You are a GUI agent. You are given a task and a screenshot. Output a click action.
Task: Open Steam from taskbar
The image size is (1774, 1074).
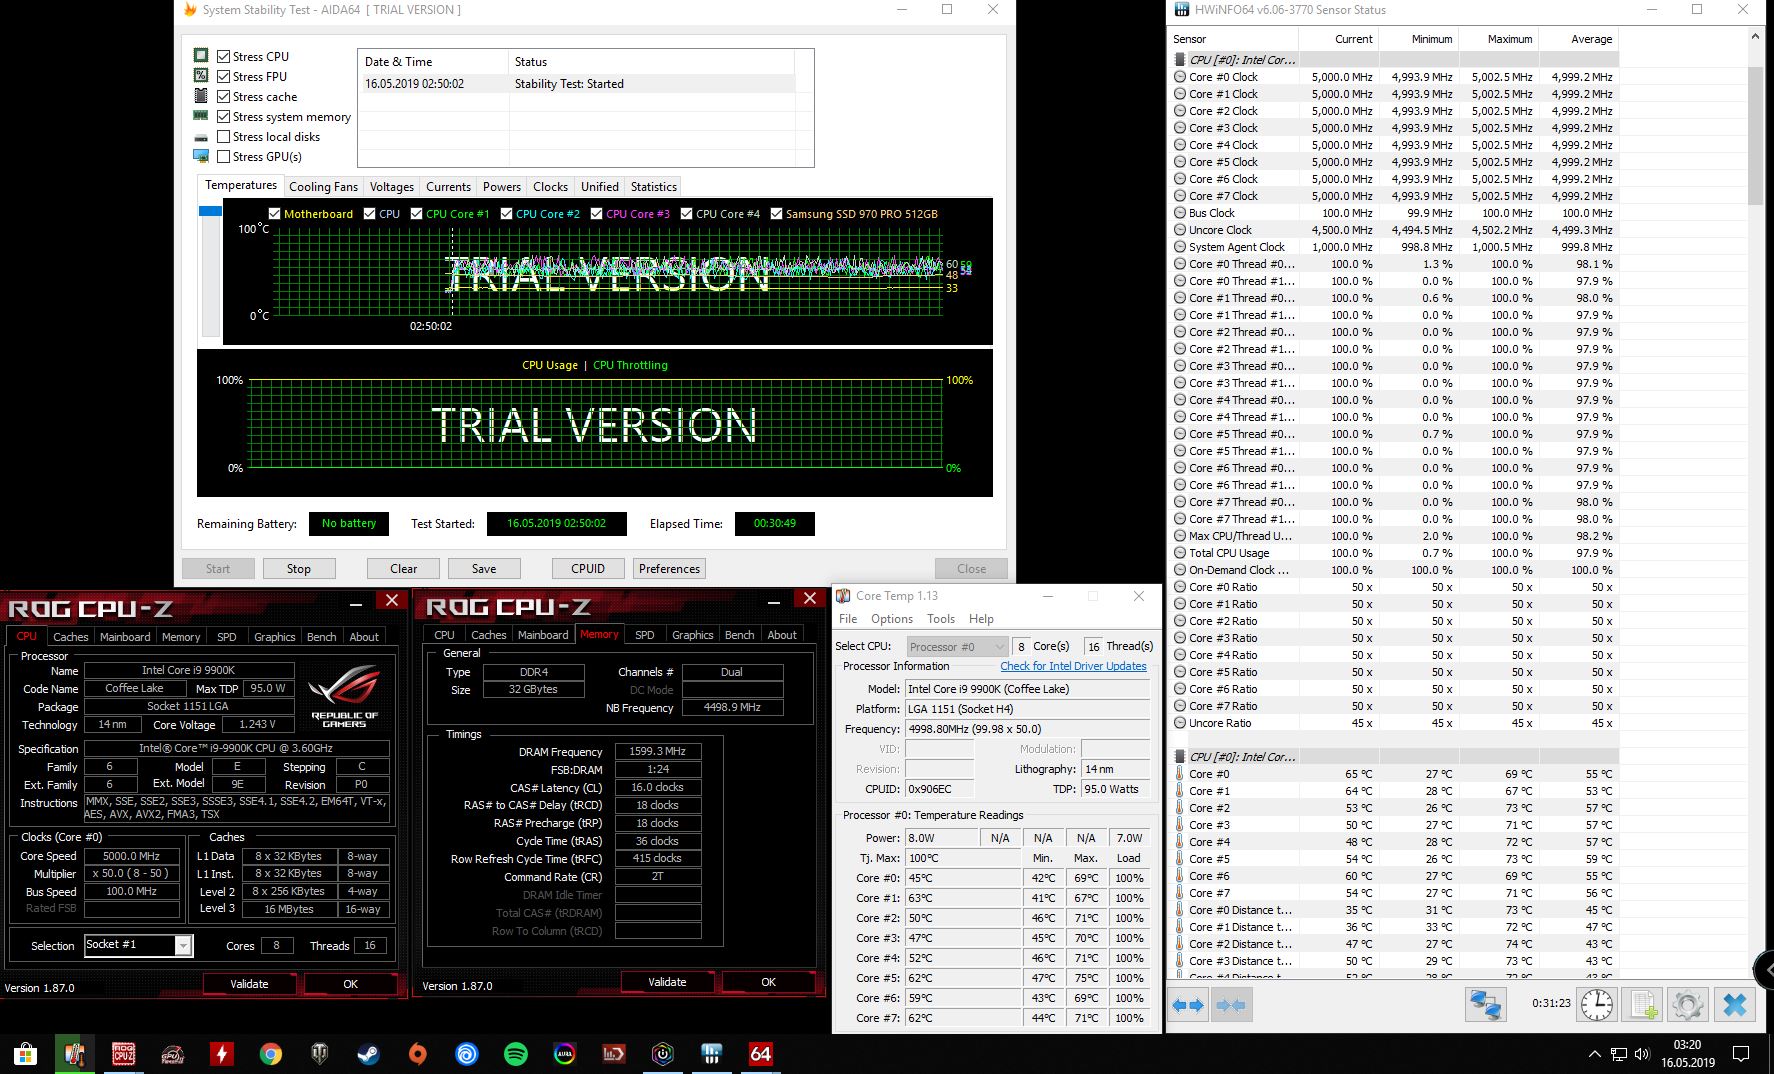point(368,1054)
